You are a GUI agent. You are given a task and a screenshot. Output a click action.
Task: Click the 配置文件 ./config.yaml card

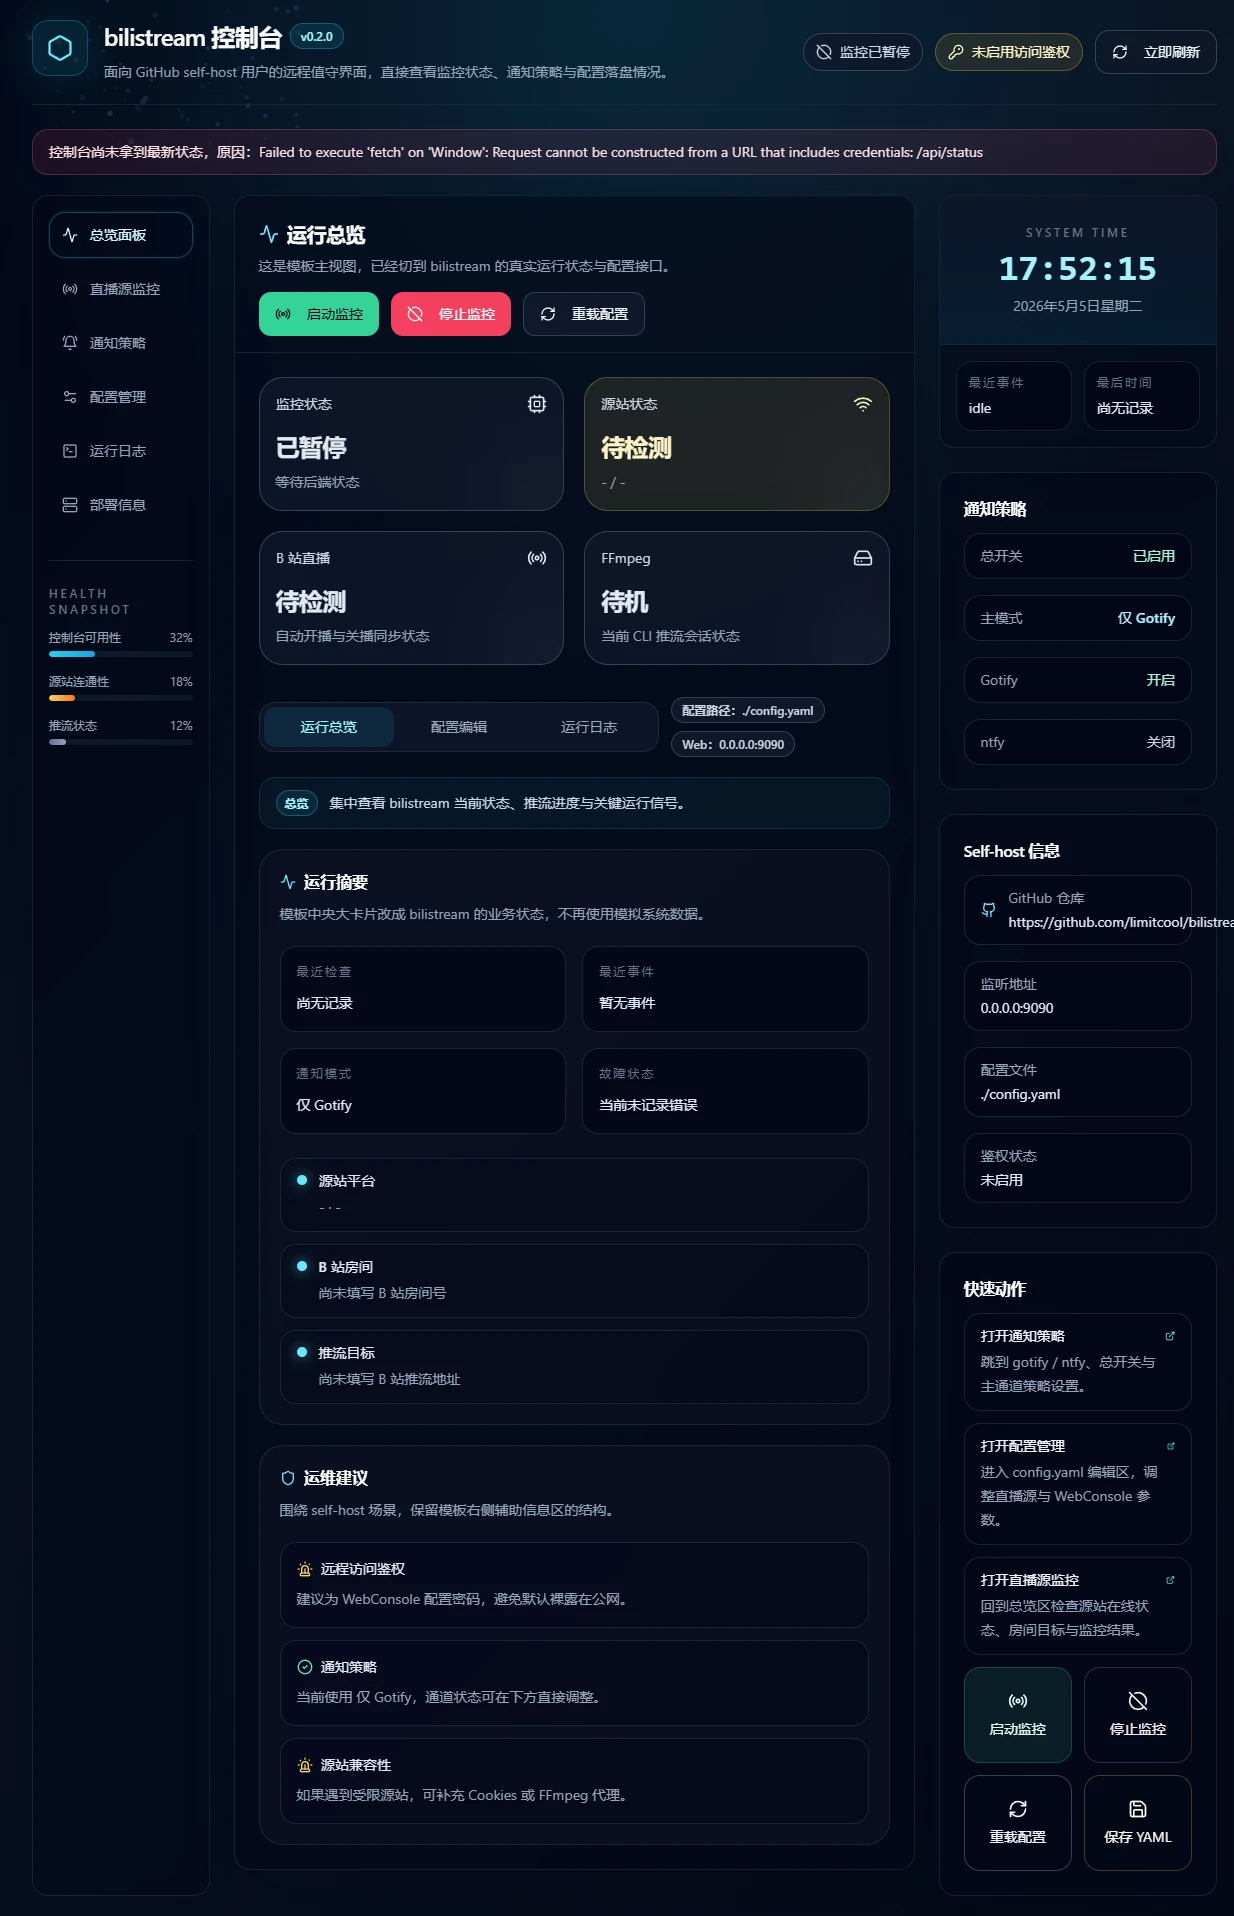pyautogui.click(x=1078, y=1082)
